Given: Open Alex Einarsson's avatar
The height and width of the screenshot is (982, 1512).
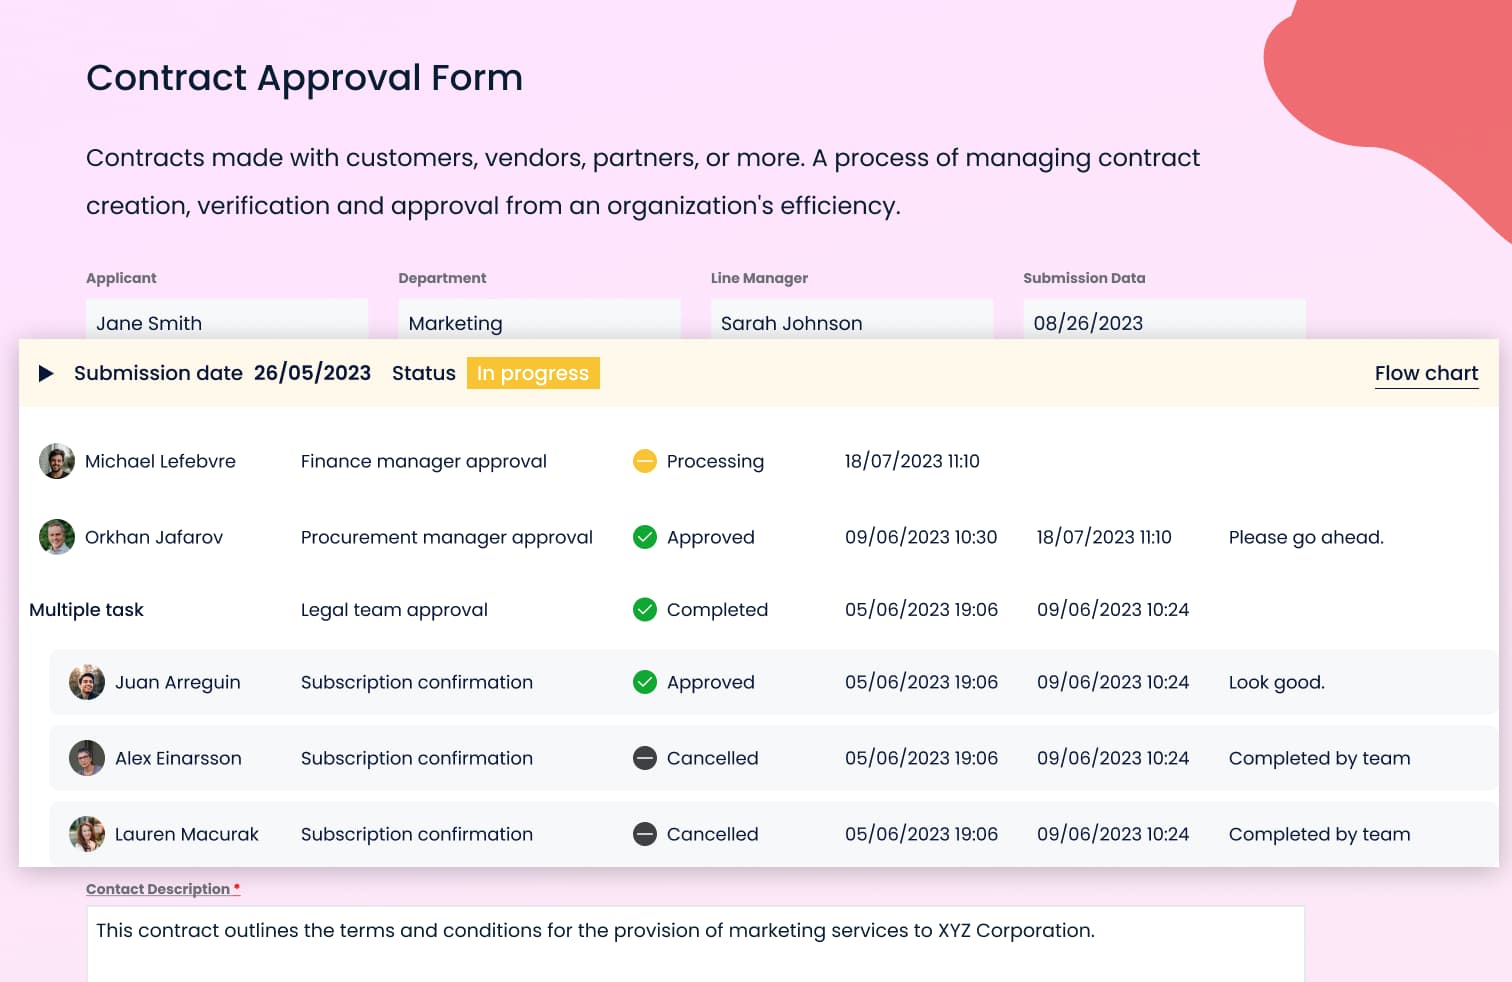Looking at the screenshot, I should tap(87, 758).
